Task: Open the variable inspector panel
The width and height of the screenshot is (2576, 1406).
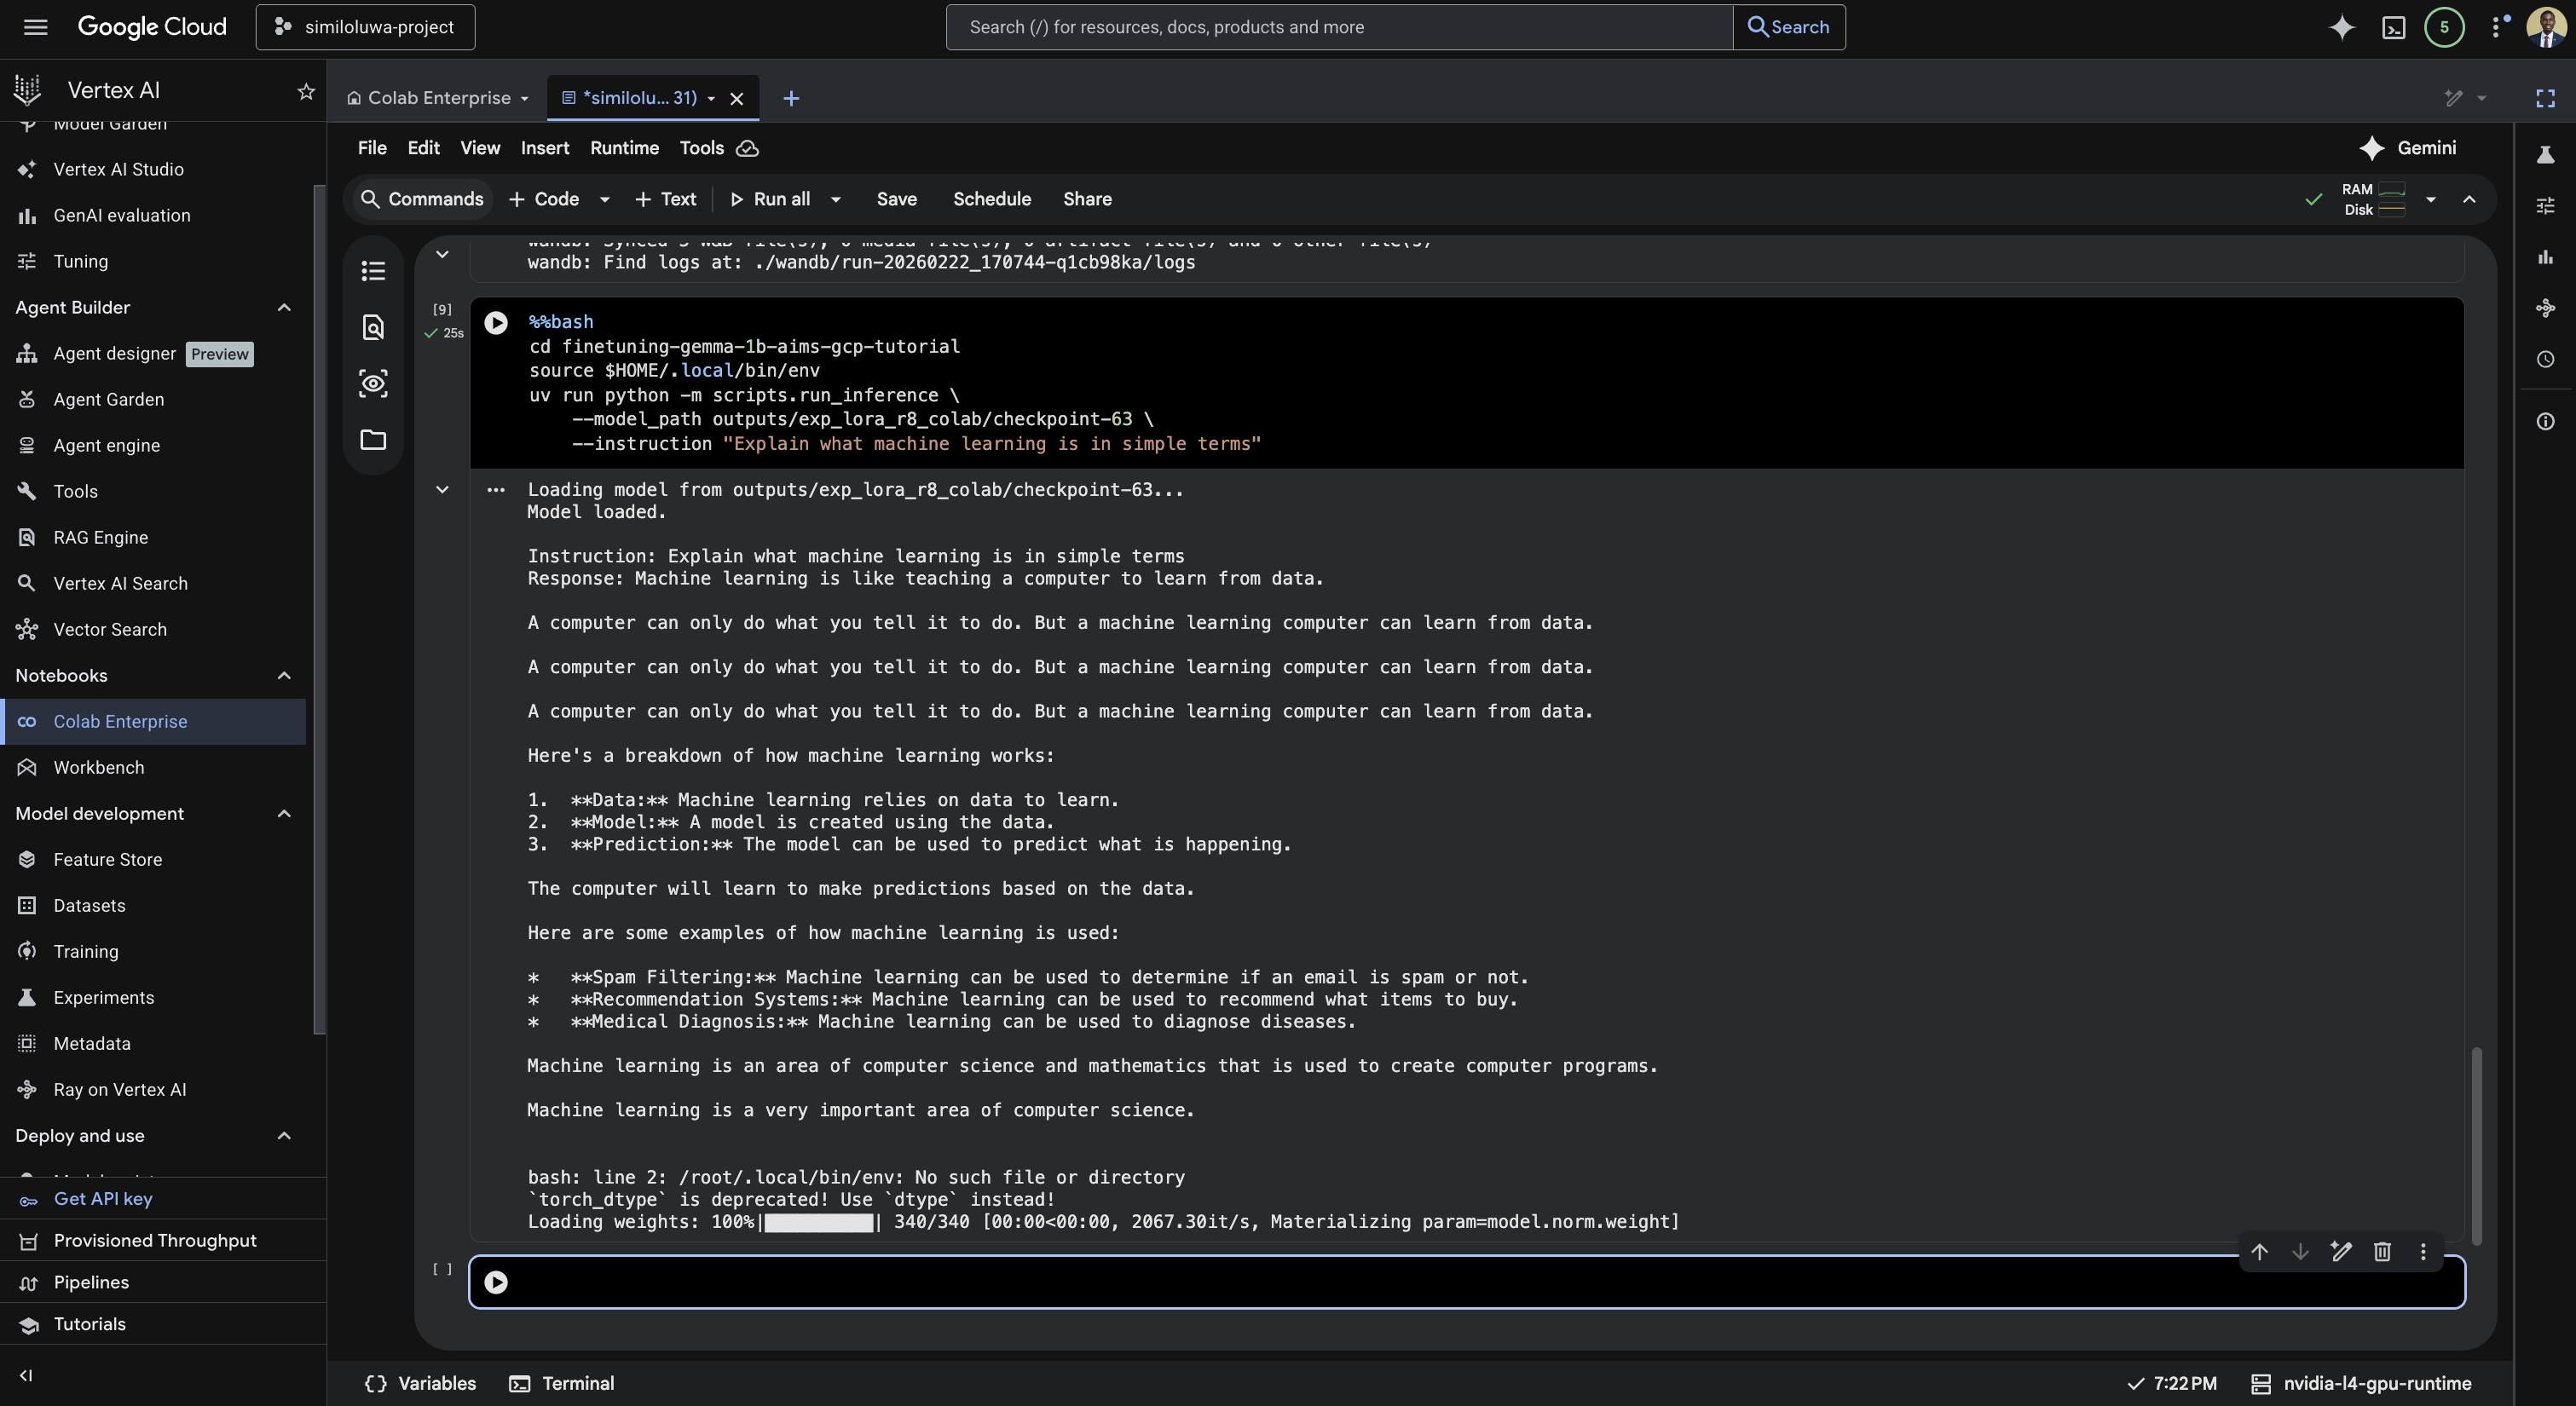Action: [x=373, y=383]
